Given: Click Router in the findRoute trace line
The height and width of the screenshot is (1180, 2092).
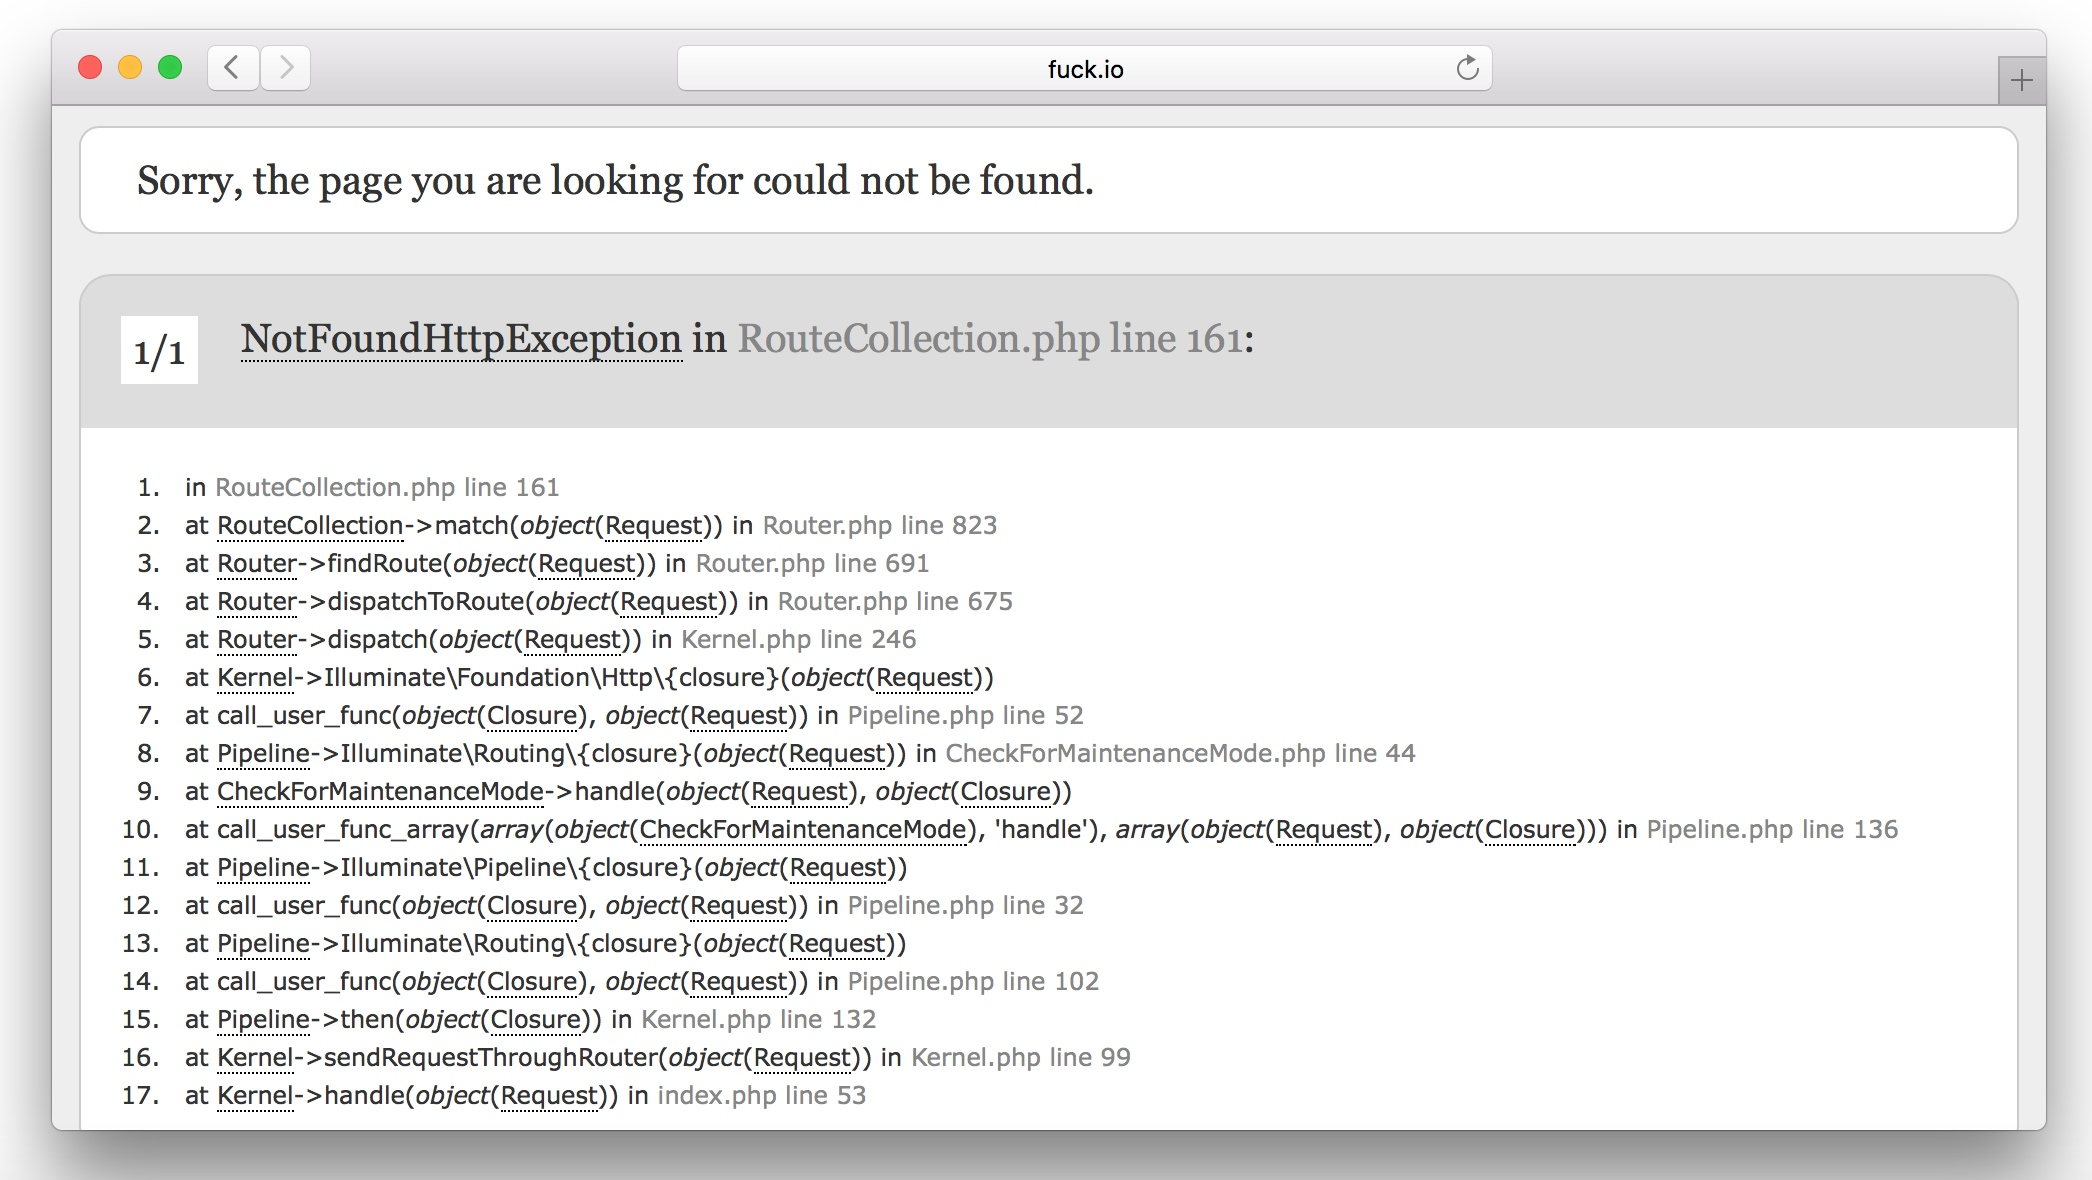Looking at the screenshot, I should tap(257, 564).
